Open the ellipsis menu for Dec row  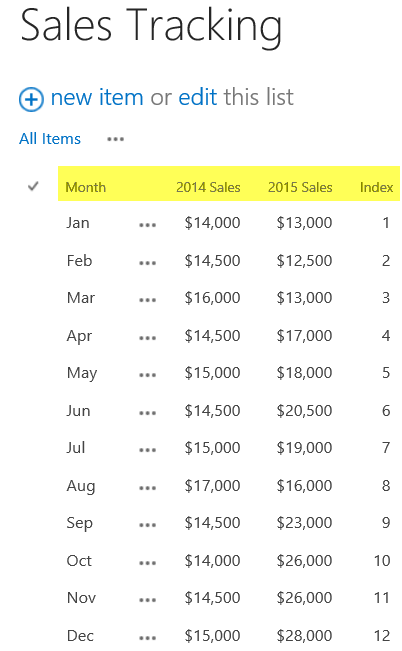[x=147, y=637]
